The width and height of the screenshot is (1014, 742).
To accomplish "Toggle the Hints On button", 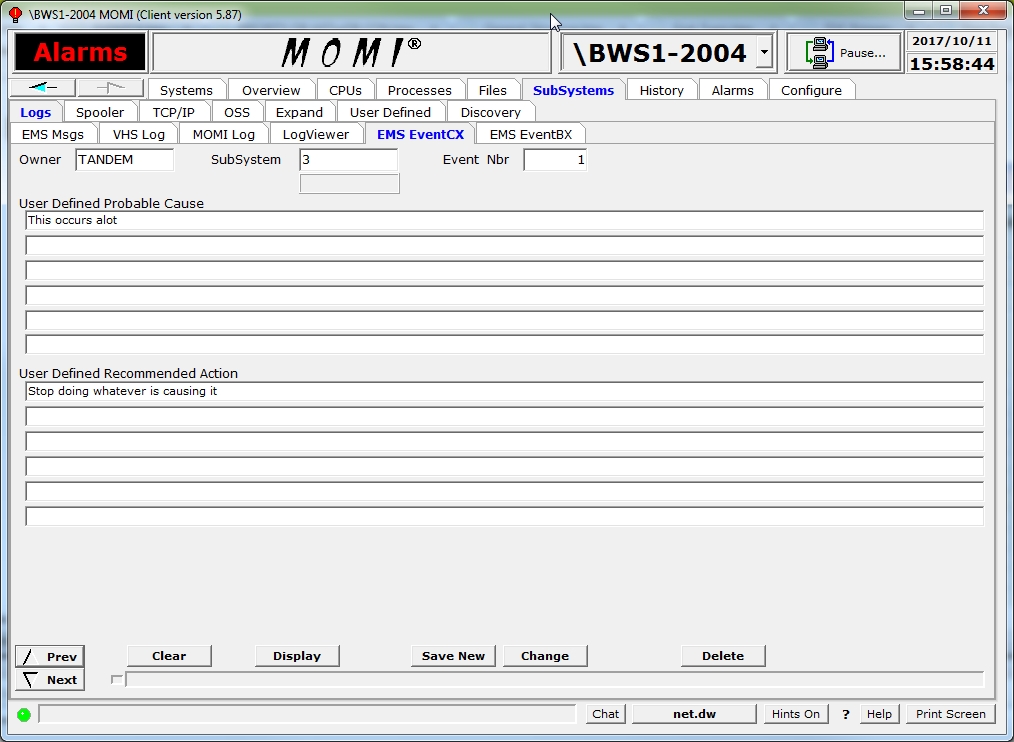I will pos(795,714).
